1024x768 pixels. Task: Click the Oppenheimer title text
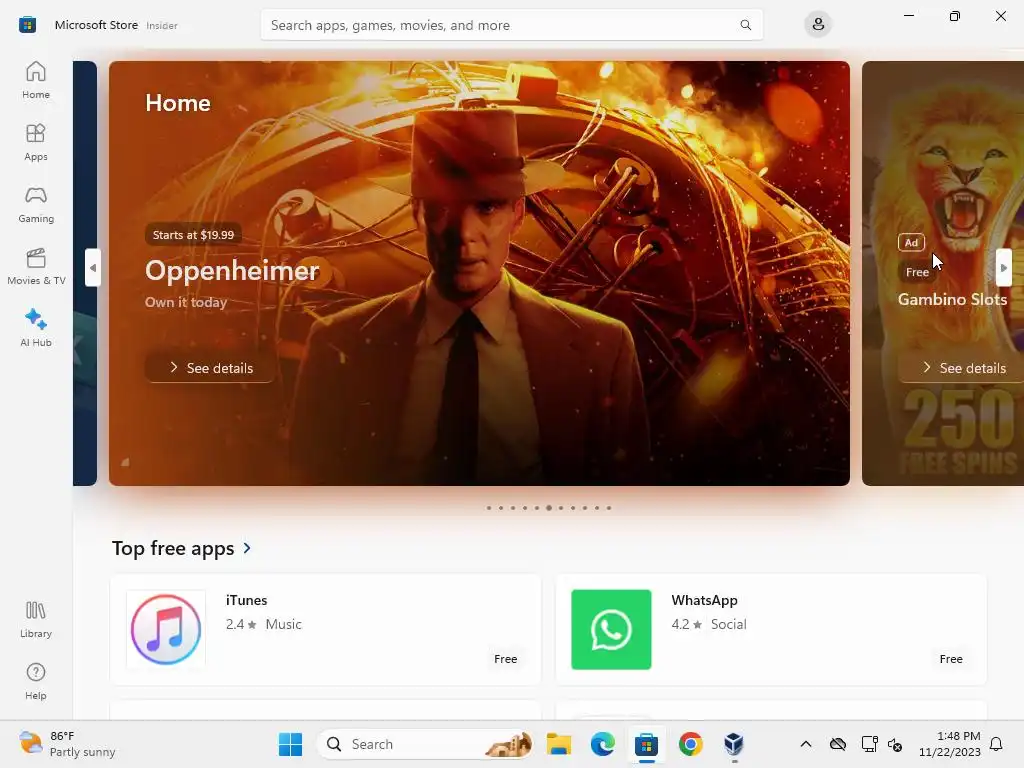coord(232,270)
